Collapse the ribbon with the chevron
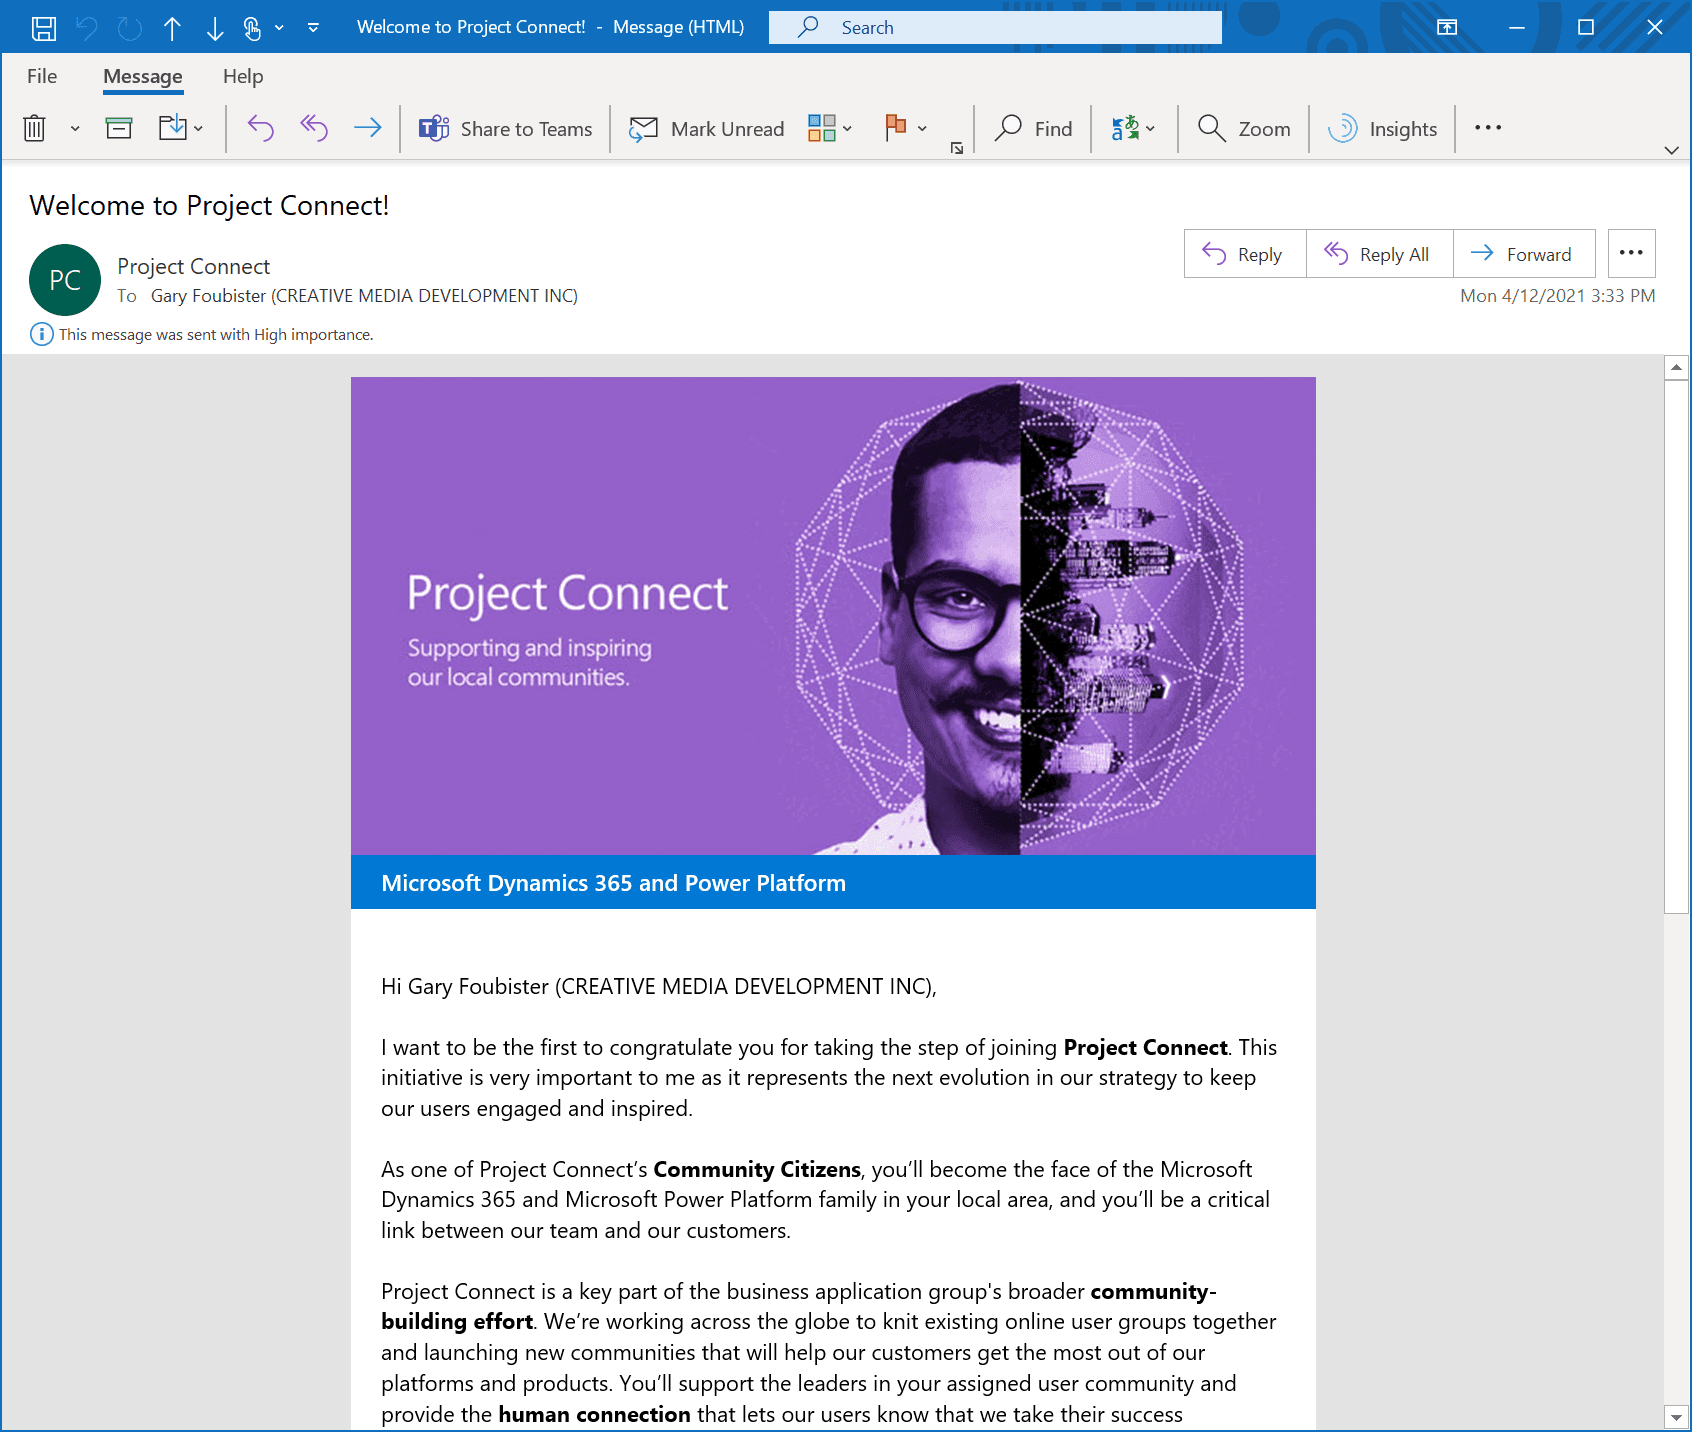Screen dimensions: 1692x1432 pos(1671,149)
